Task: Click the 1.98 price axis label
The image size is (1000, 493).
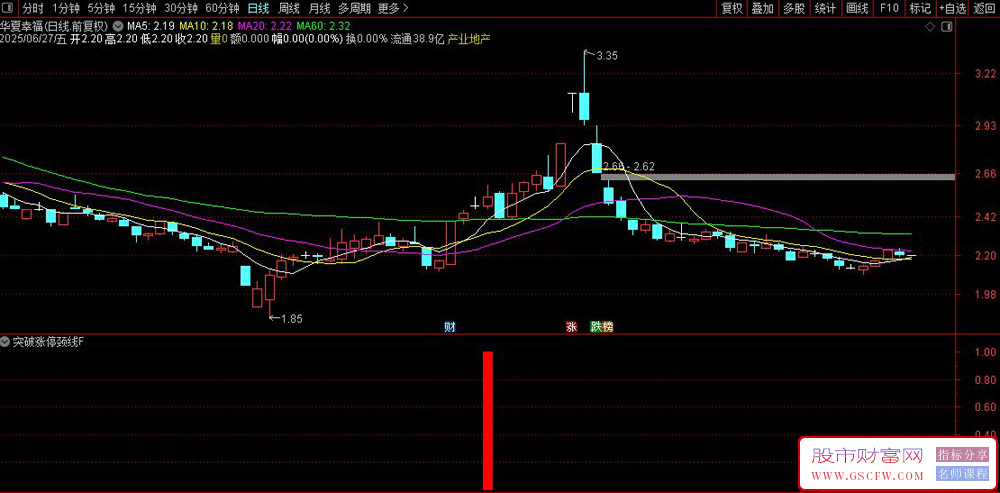Action: 985,295
